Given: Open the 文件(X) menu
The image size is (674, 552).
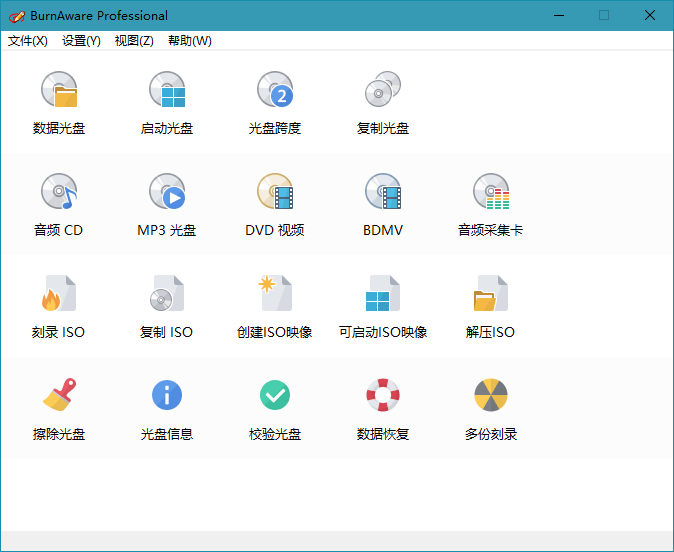Looking at the screenshot, I should coord(28,41).
